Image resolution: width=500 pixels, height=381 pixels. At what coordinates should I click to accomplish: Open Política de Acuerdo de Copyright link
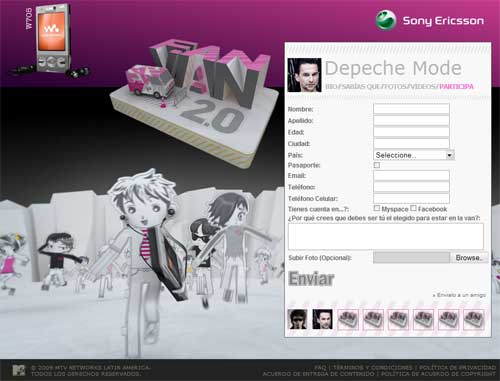(438, 374)
